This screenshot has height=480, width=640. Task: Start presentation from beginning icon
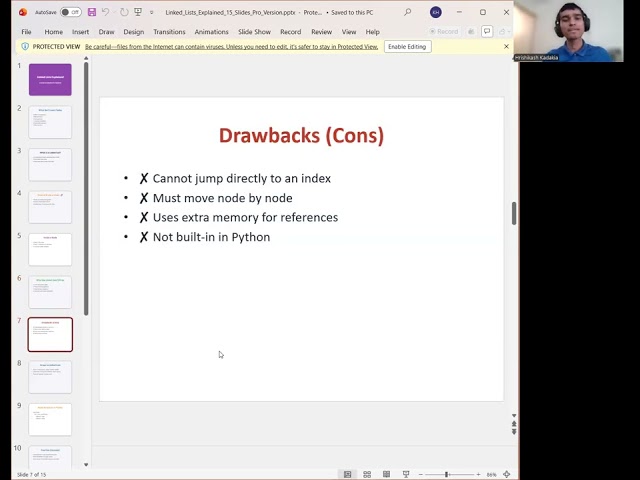coord(138,12)
